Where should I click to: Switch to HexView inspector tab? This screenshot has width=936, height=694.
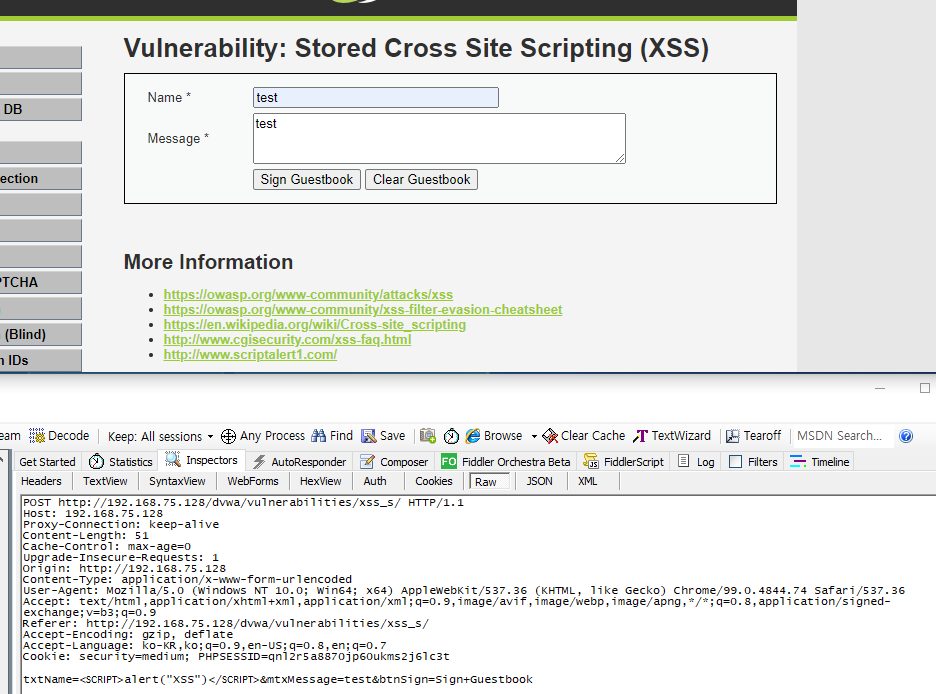pyautogui.click(x=321, y=481)
